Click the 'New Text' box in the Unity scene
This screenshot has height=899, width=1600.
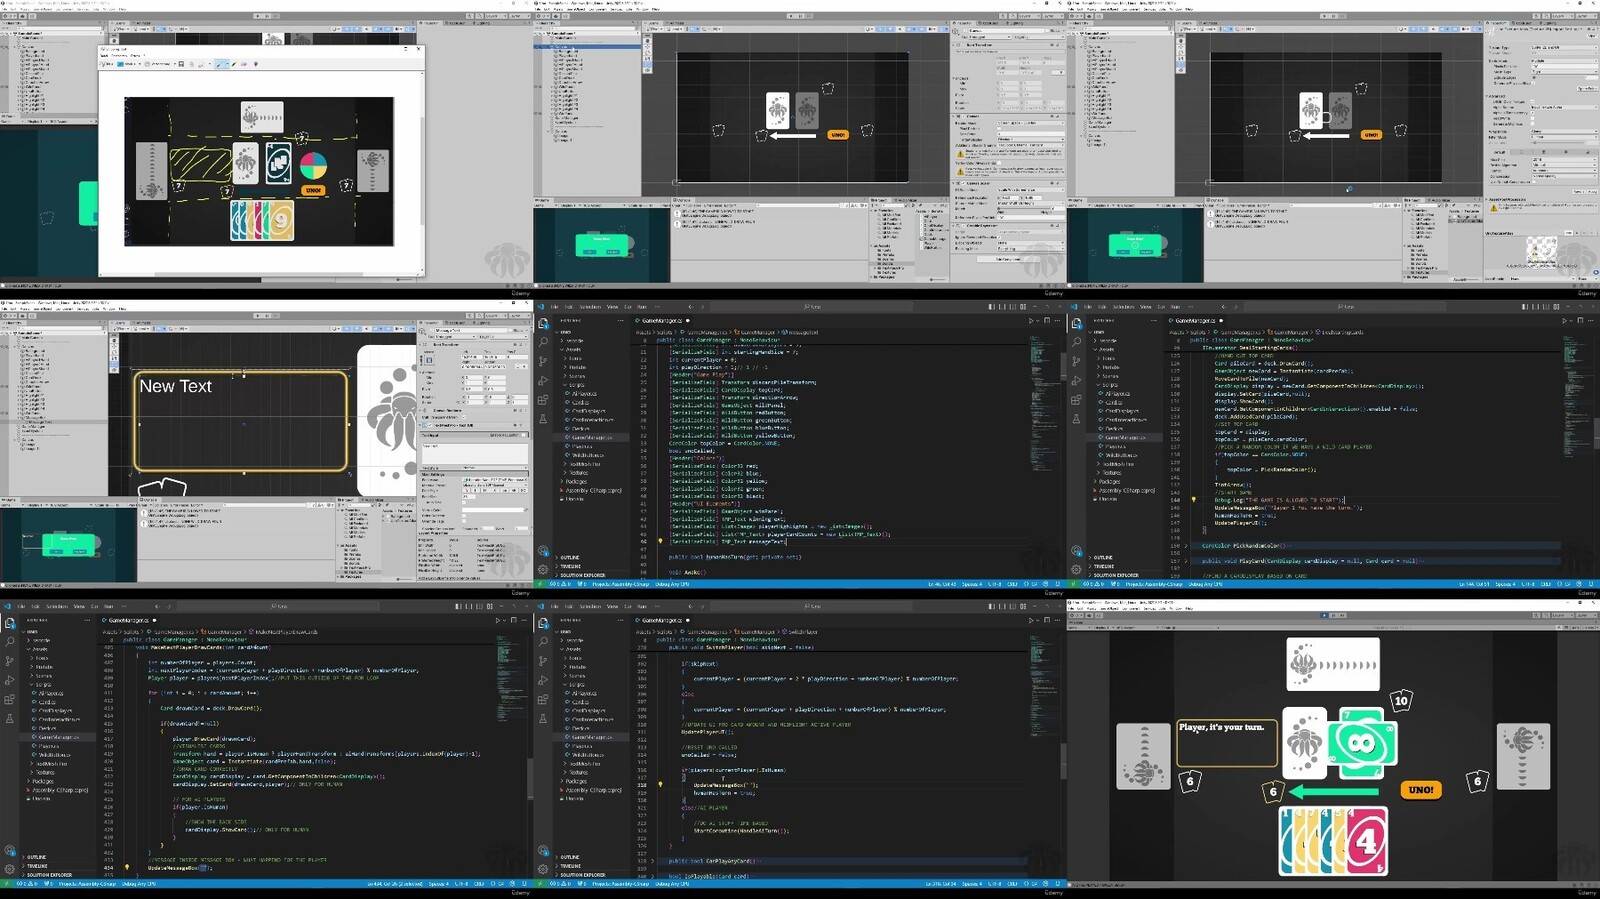pos(240,420)
